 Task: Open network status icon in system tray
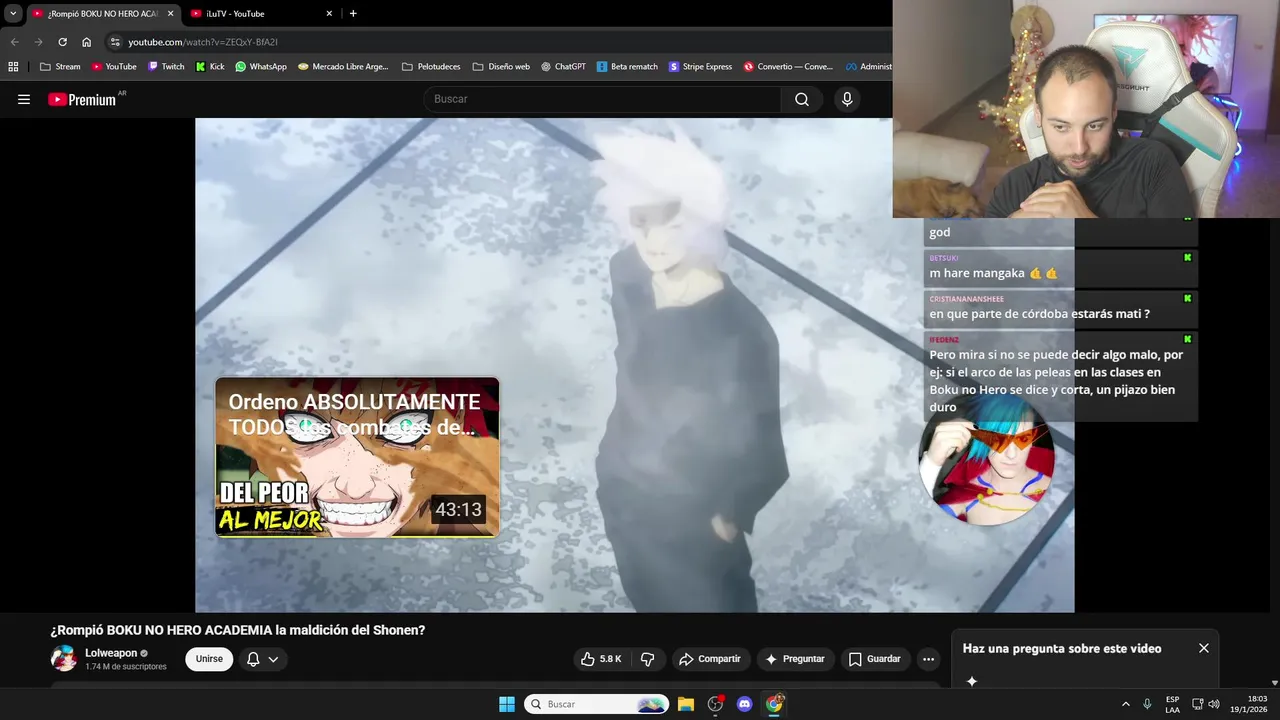[1198, 704]
